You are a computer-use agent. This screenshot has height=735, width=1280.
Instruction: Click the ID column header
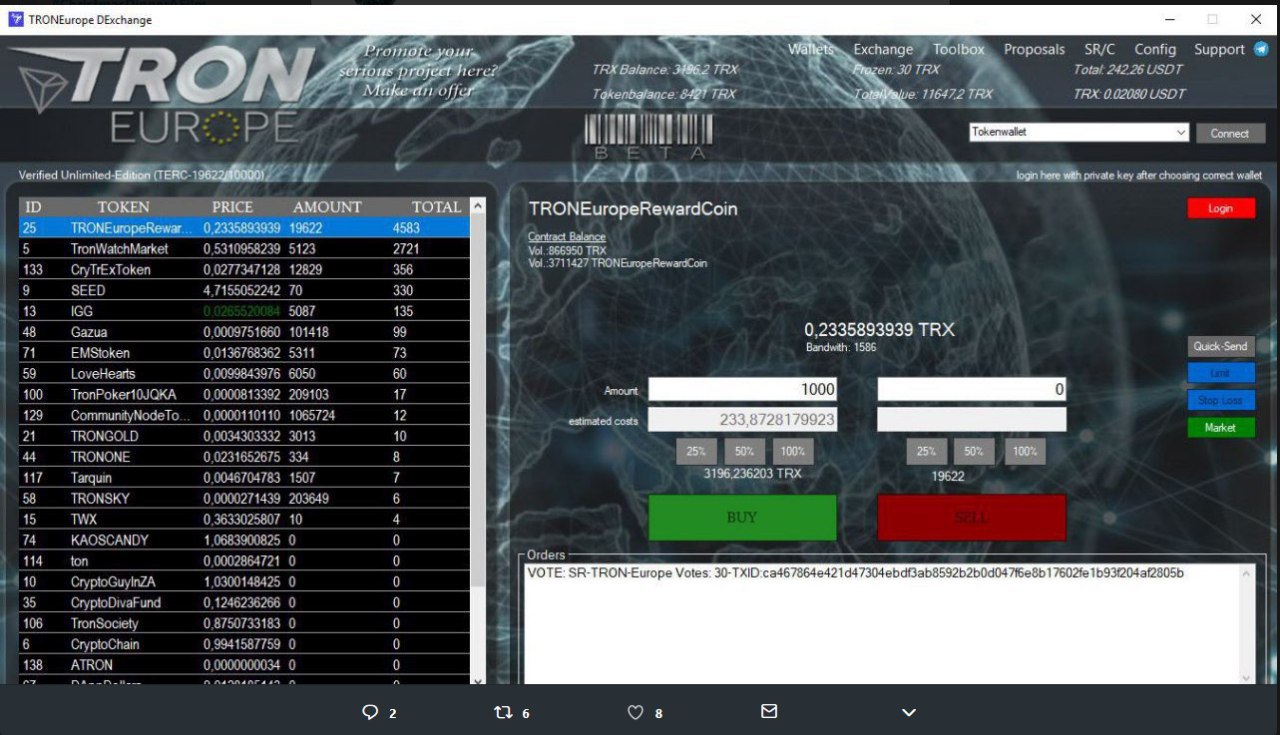33,207
